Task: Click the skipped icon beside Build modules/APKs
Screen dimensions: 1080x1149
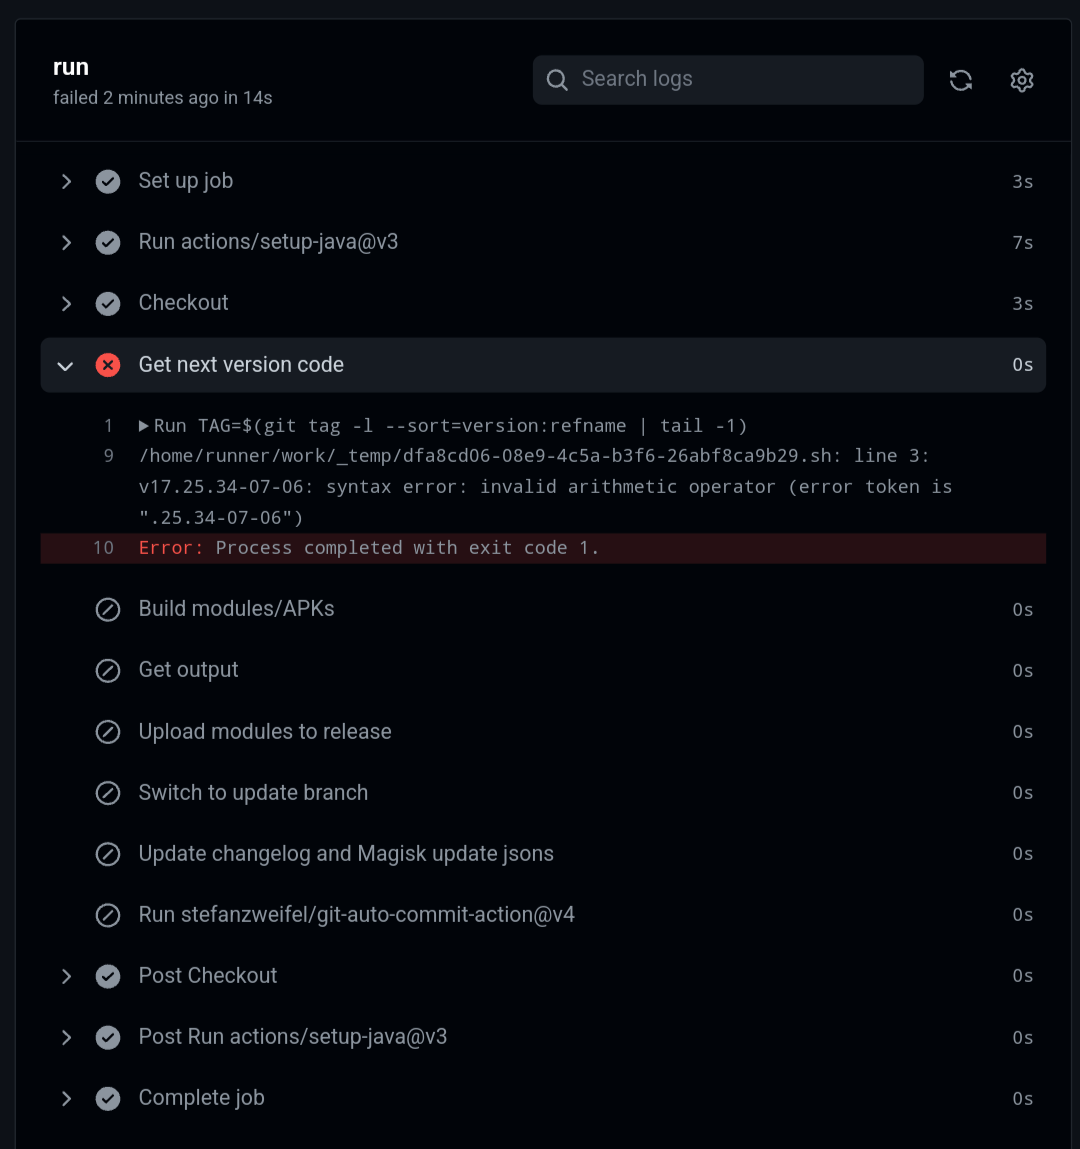Action: [107, 609]
